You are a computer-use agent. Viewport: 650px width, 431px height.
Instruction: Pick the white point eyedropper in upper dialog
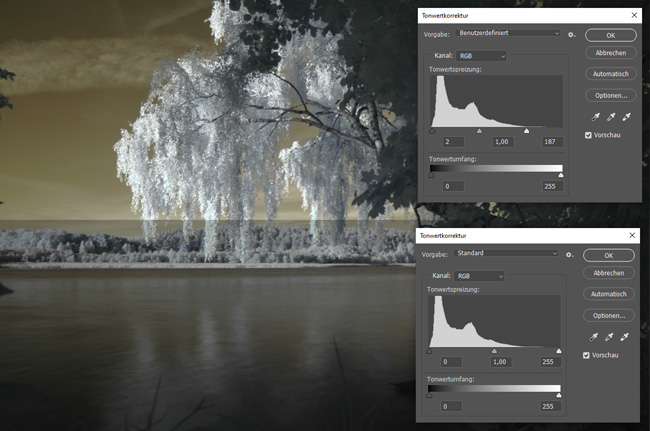(625, 118)
